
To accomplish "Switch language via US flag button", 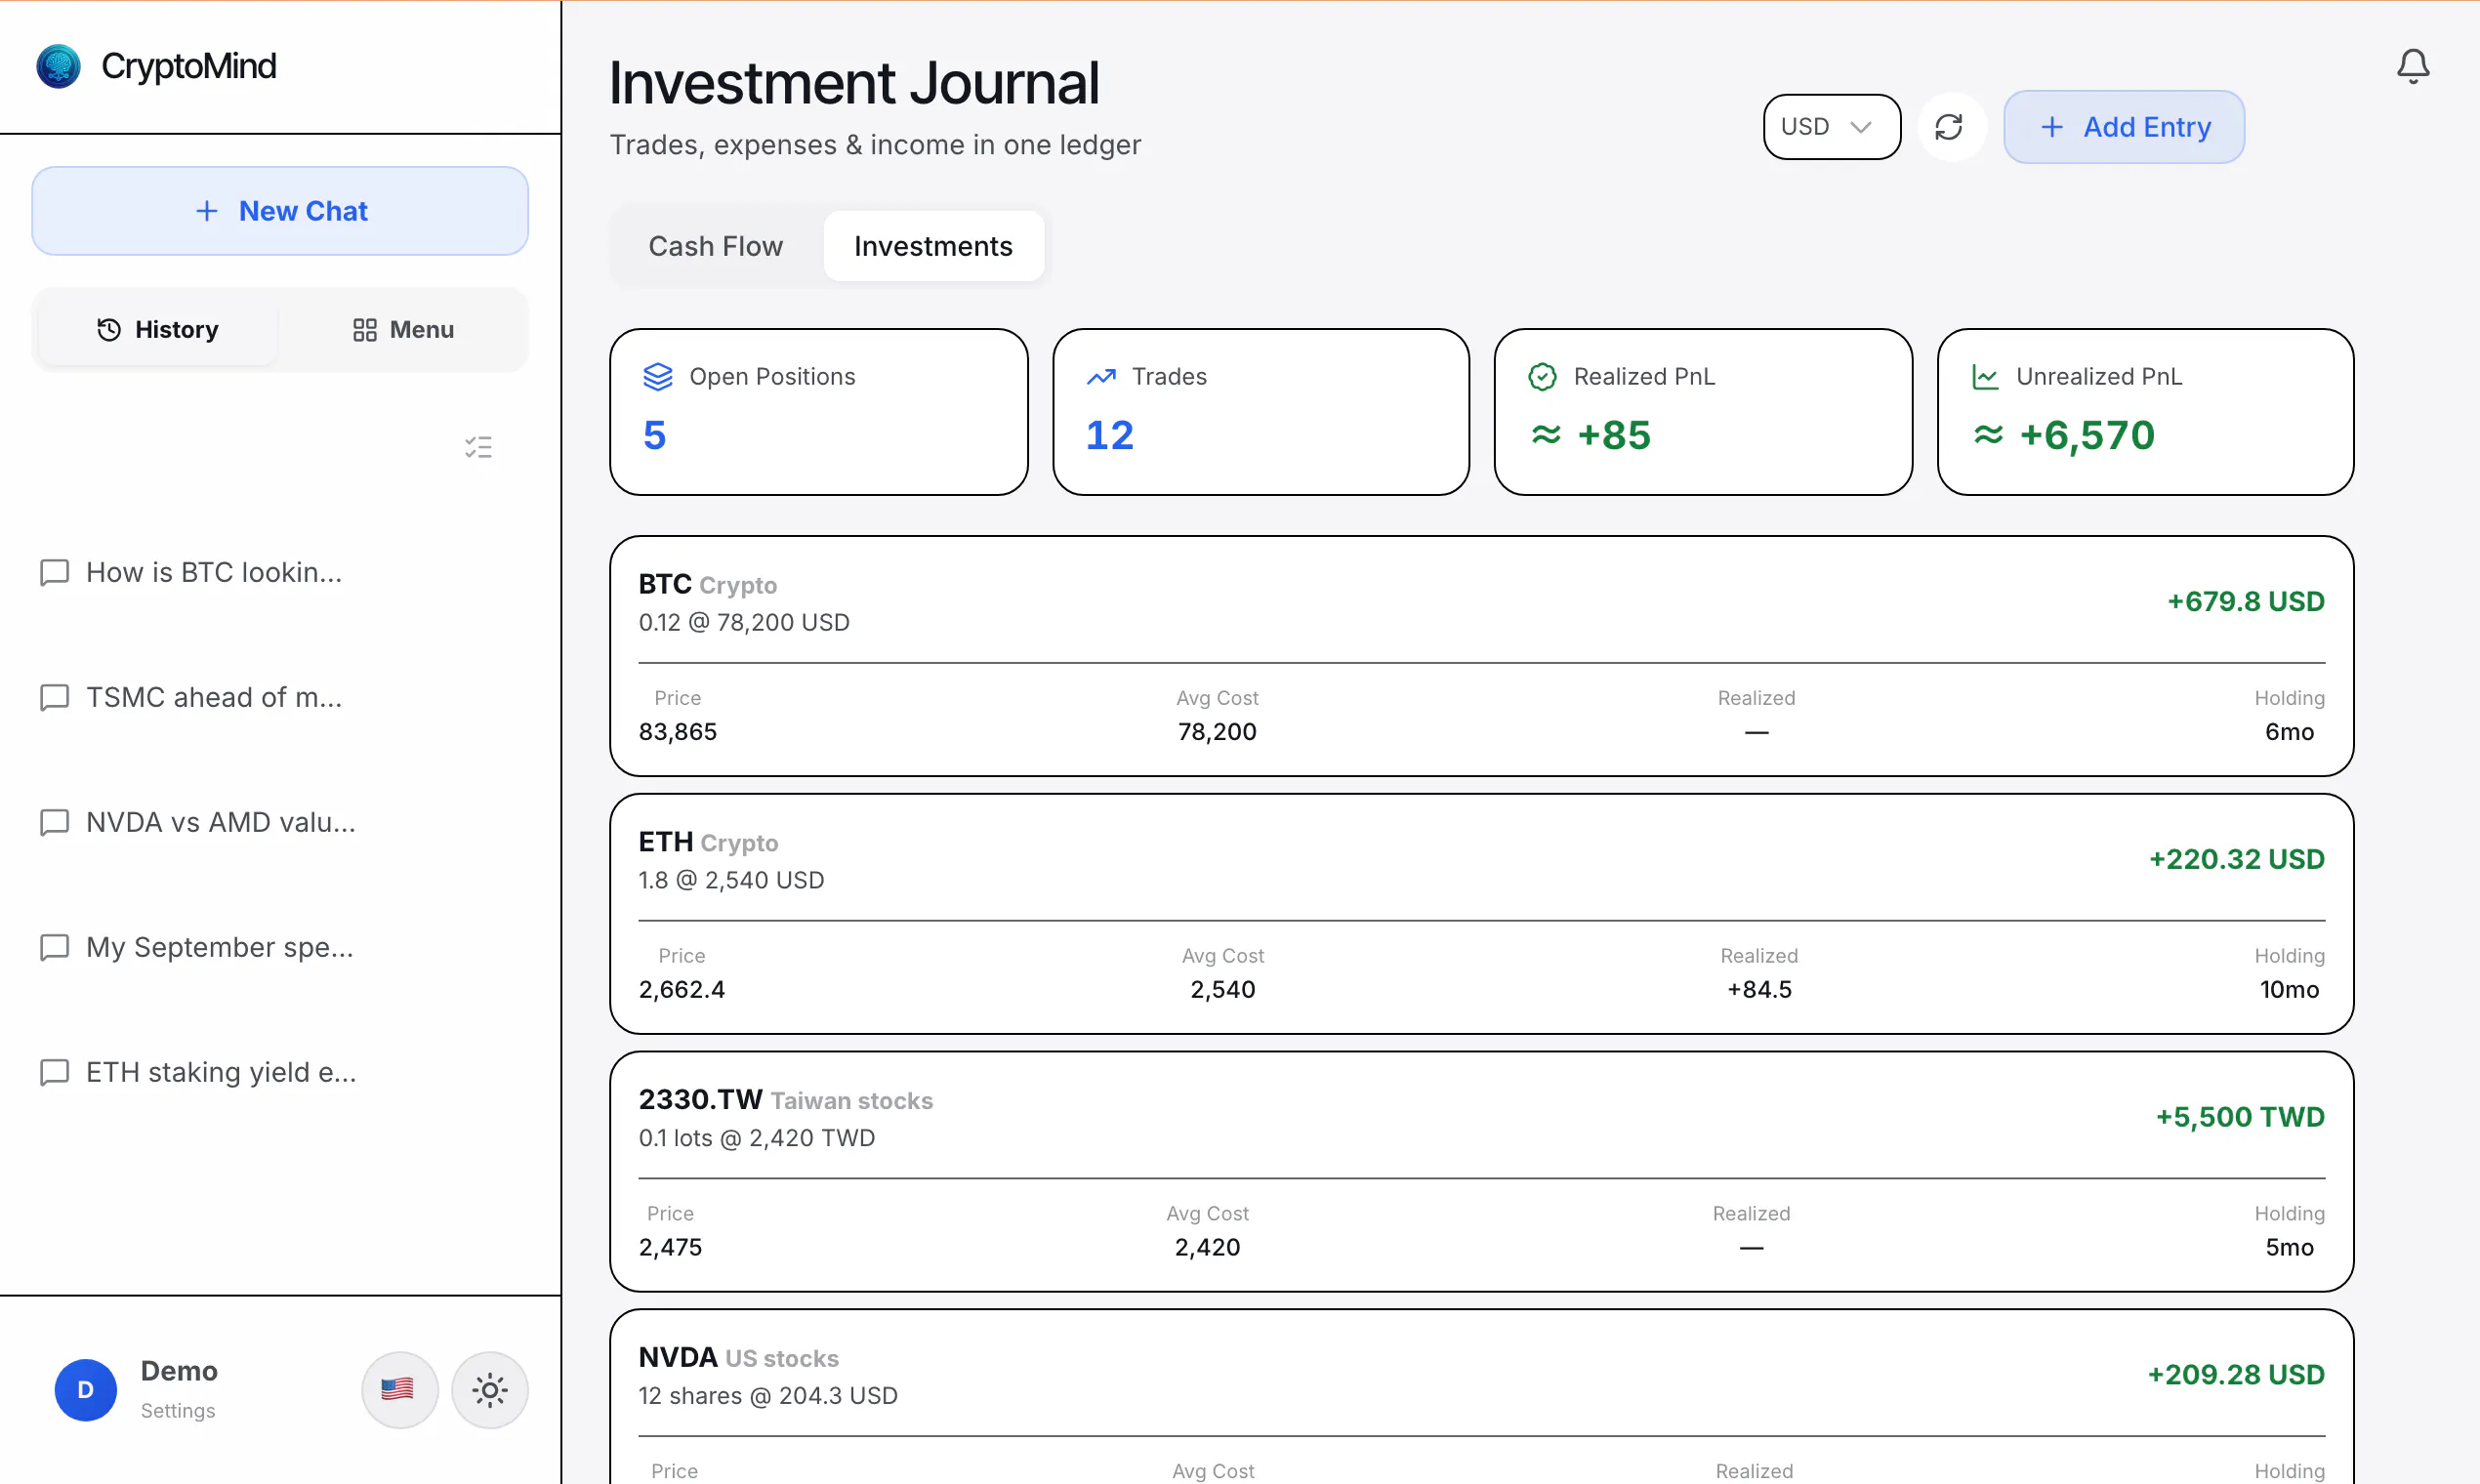I will point(399,1389).
